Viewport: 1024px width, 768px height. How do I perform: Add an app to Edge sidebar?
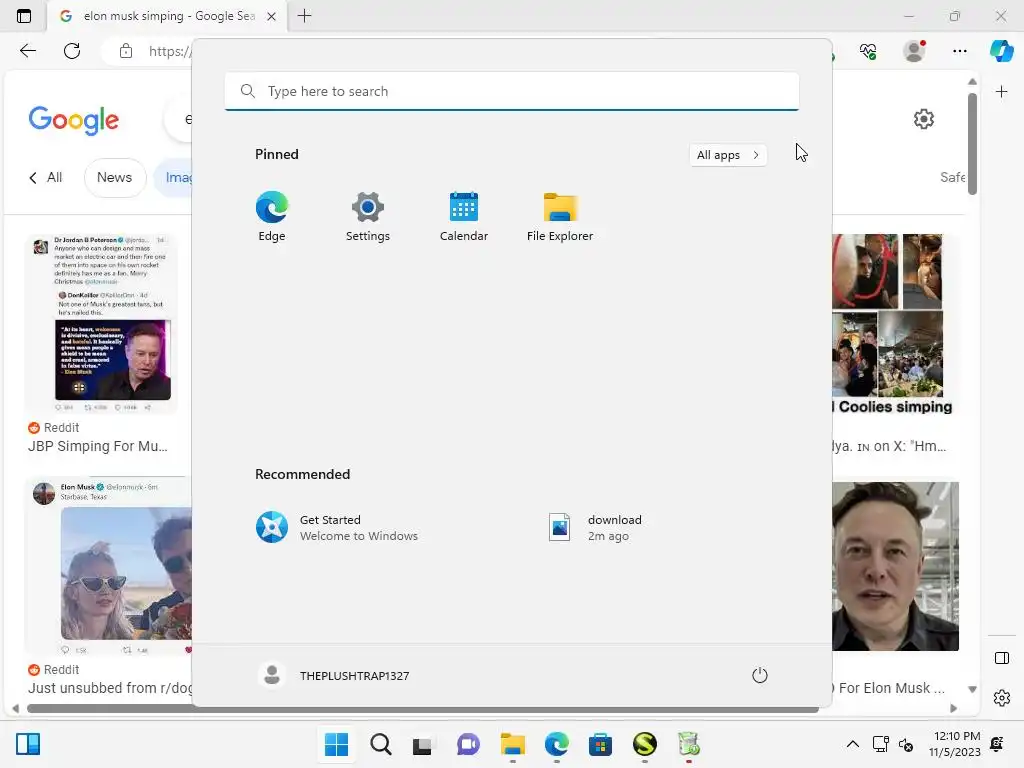1001,91
